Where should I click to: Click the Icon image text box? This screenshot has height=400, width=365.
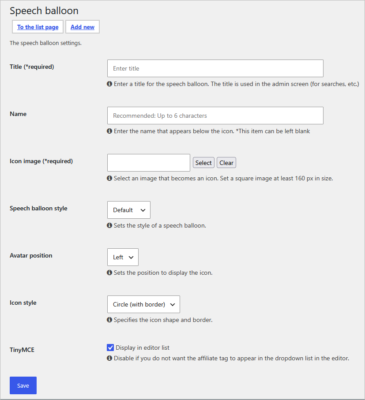149,163
